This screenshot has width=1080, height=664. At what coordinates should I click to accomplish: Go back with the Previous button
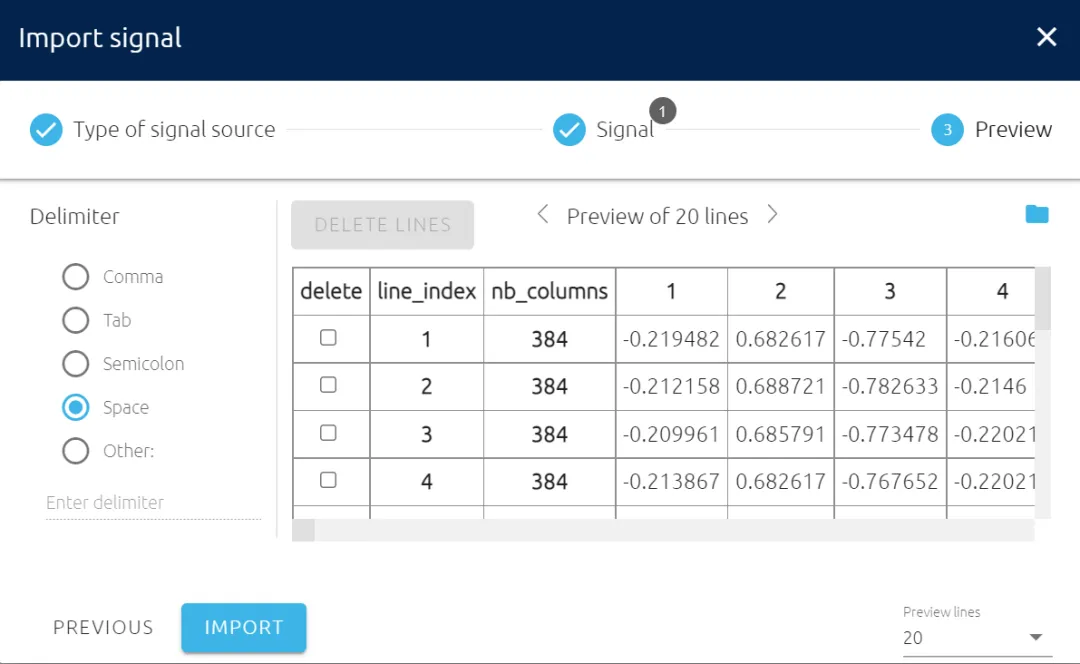(103, 628)
